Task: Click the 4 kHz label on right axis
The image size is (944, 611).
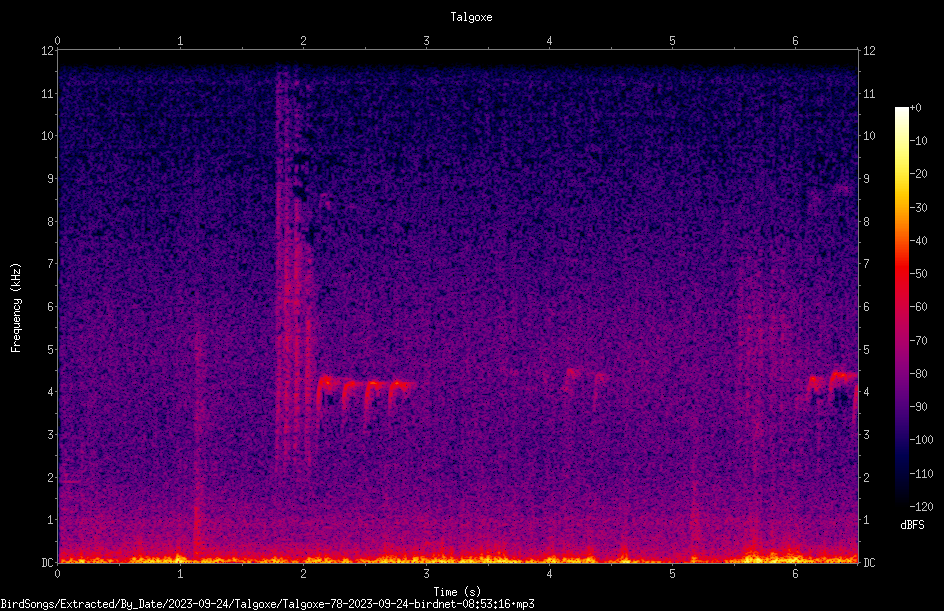Action: tap(866, 392)
